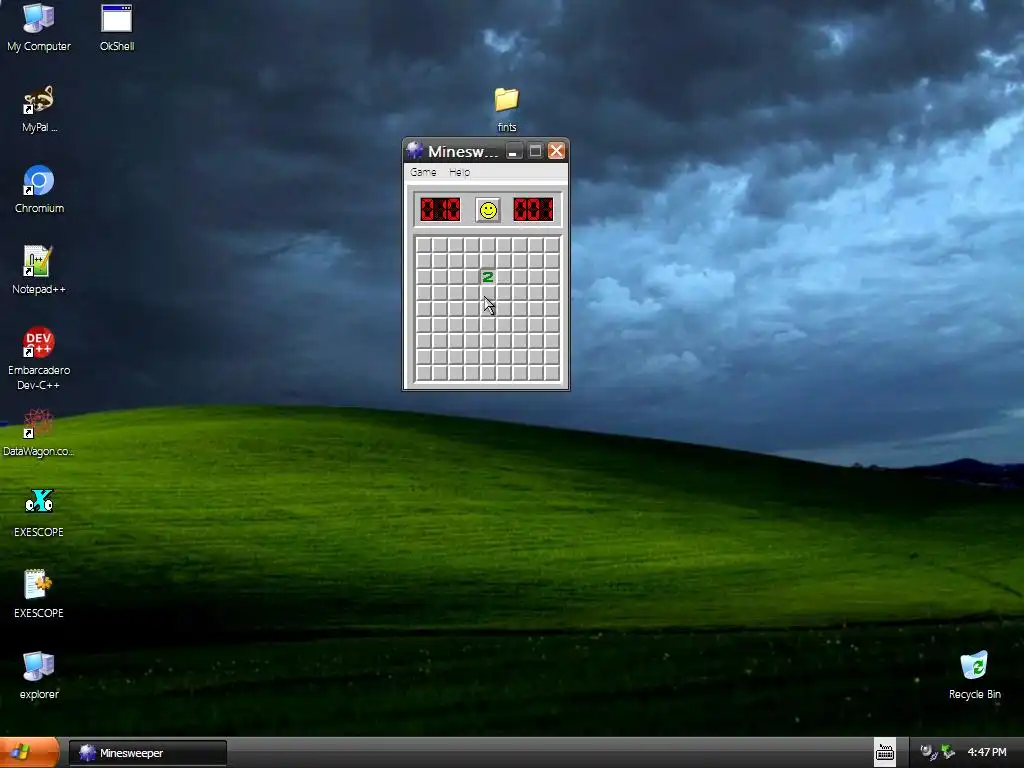
Task: Click the taskbar clock showing 4:47 PM
Action: pos(987,752)
